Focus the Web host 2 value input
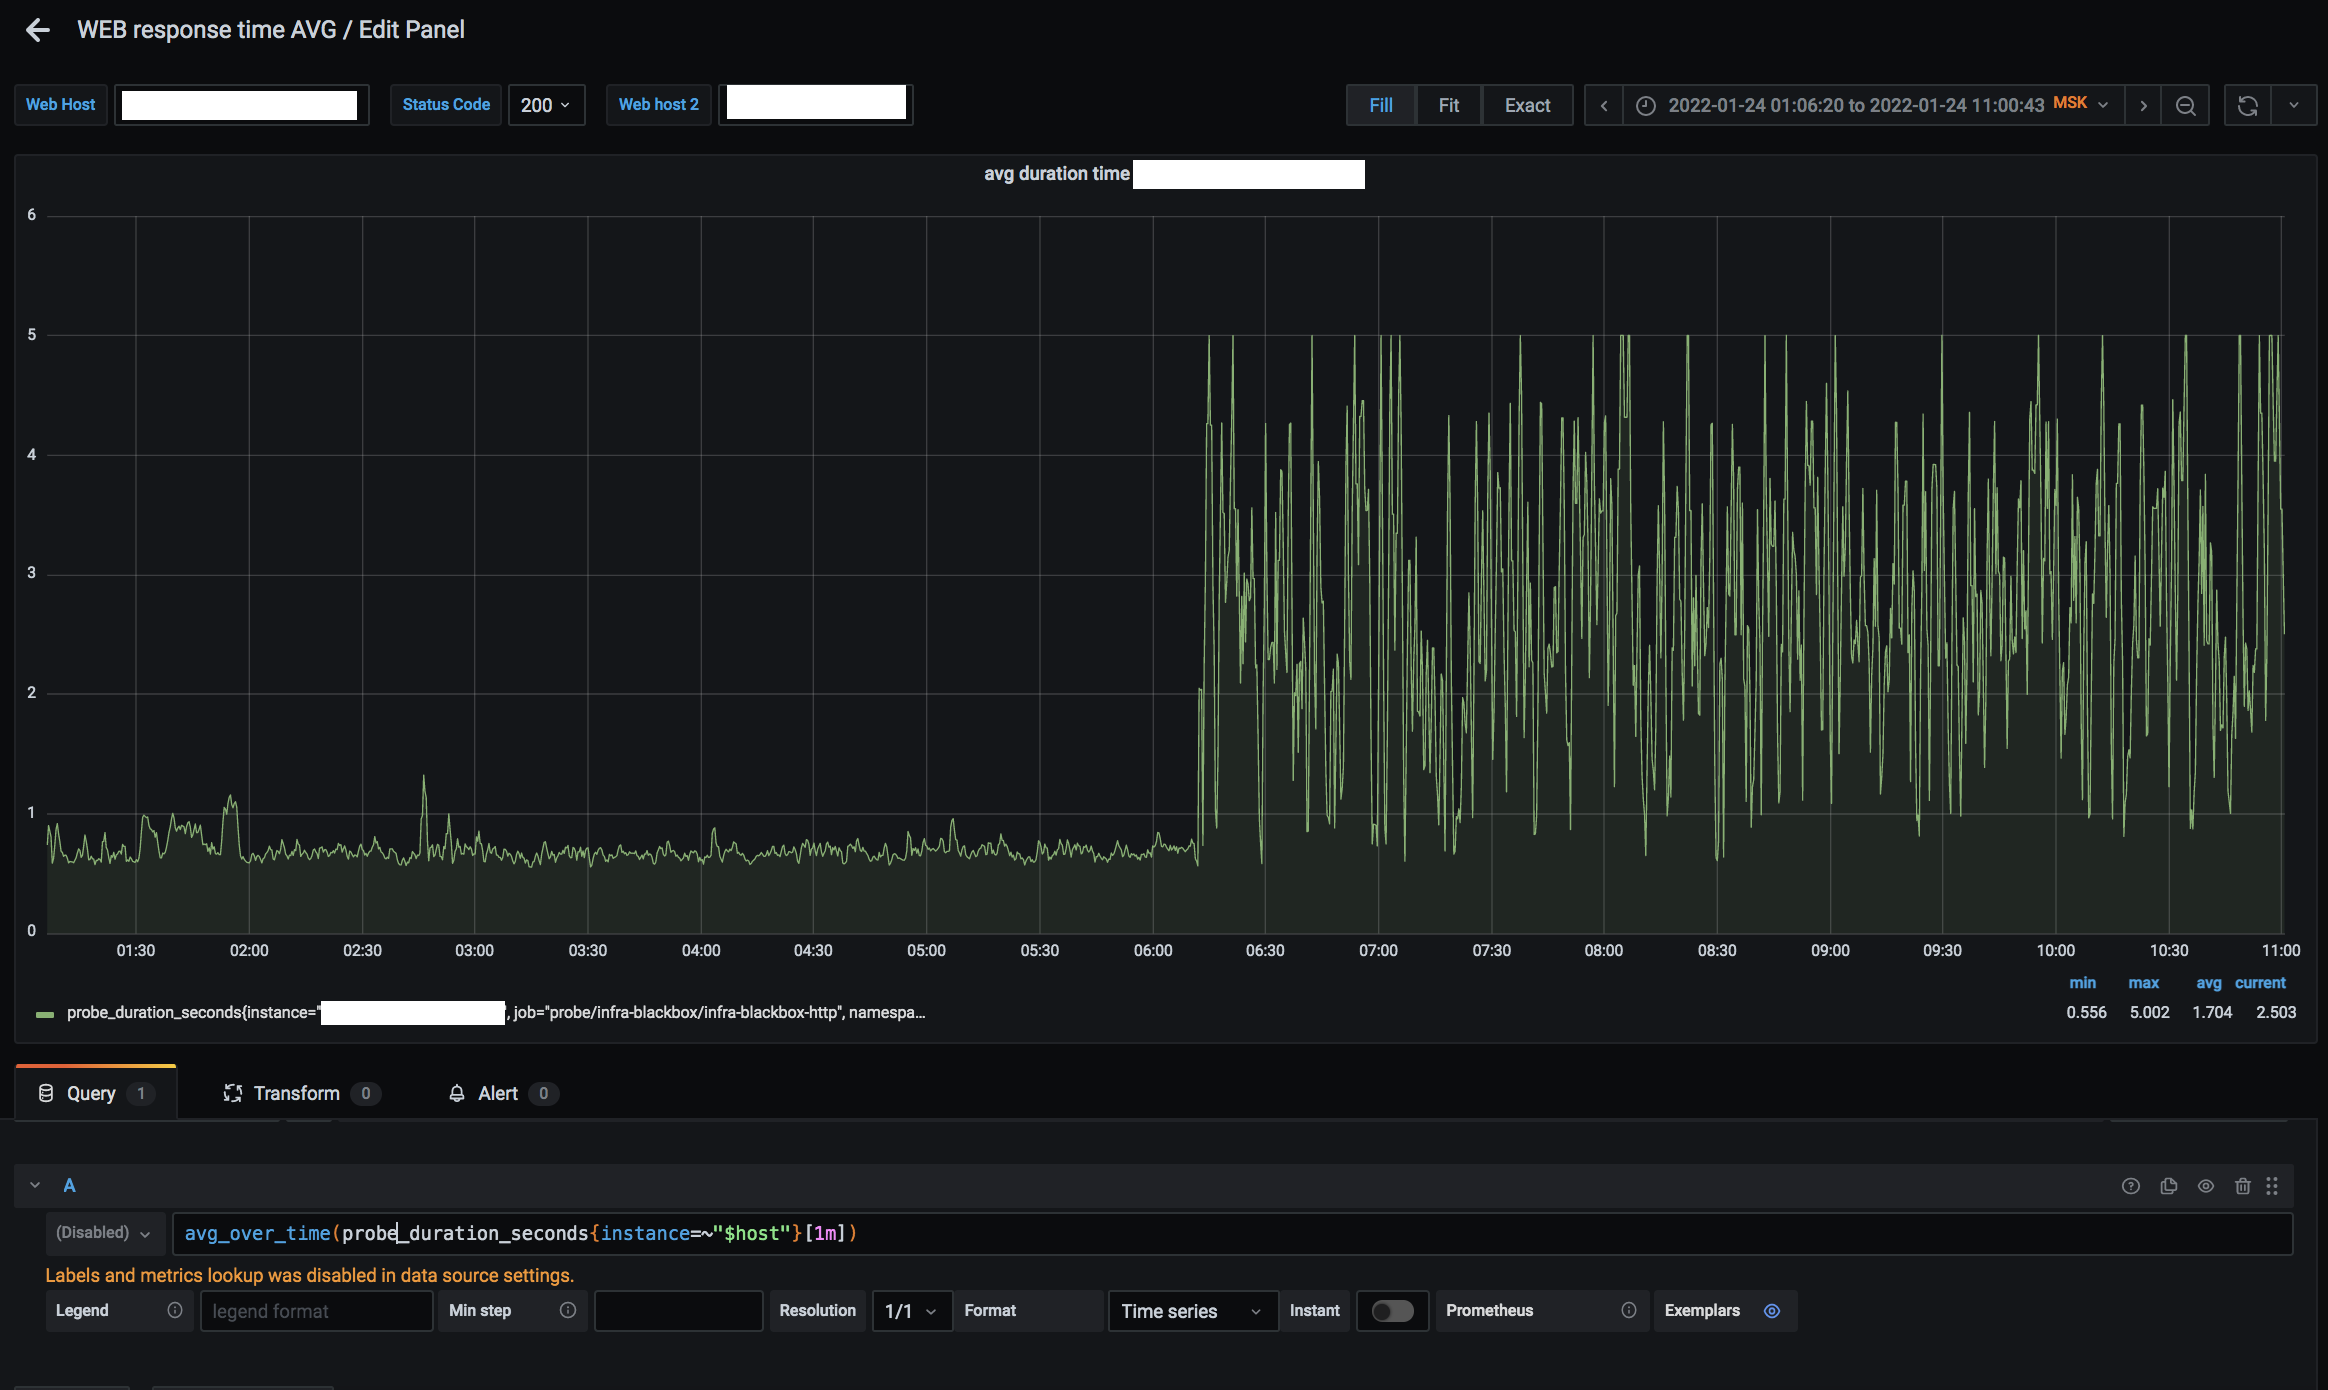The width and height of the screenshot is (2328, 1390). point(816,104)
